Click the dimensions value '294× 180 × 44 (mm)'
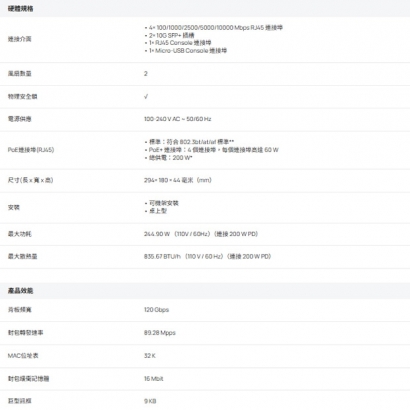This screenshot has height=410, width=410. click(178, 180)
